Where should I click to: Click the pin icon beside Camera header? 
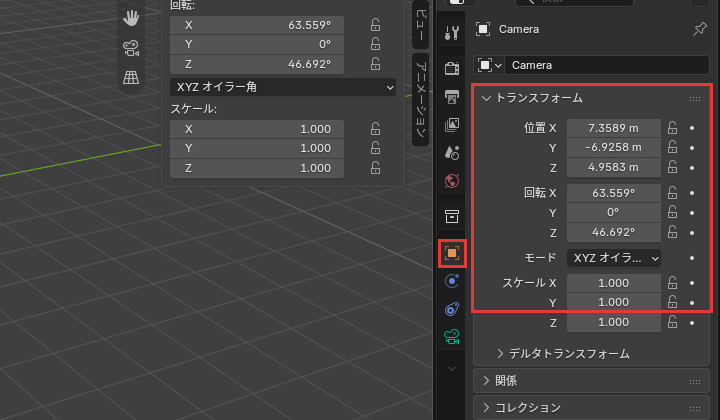coord(699,29)
